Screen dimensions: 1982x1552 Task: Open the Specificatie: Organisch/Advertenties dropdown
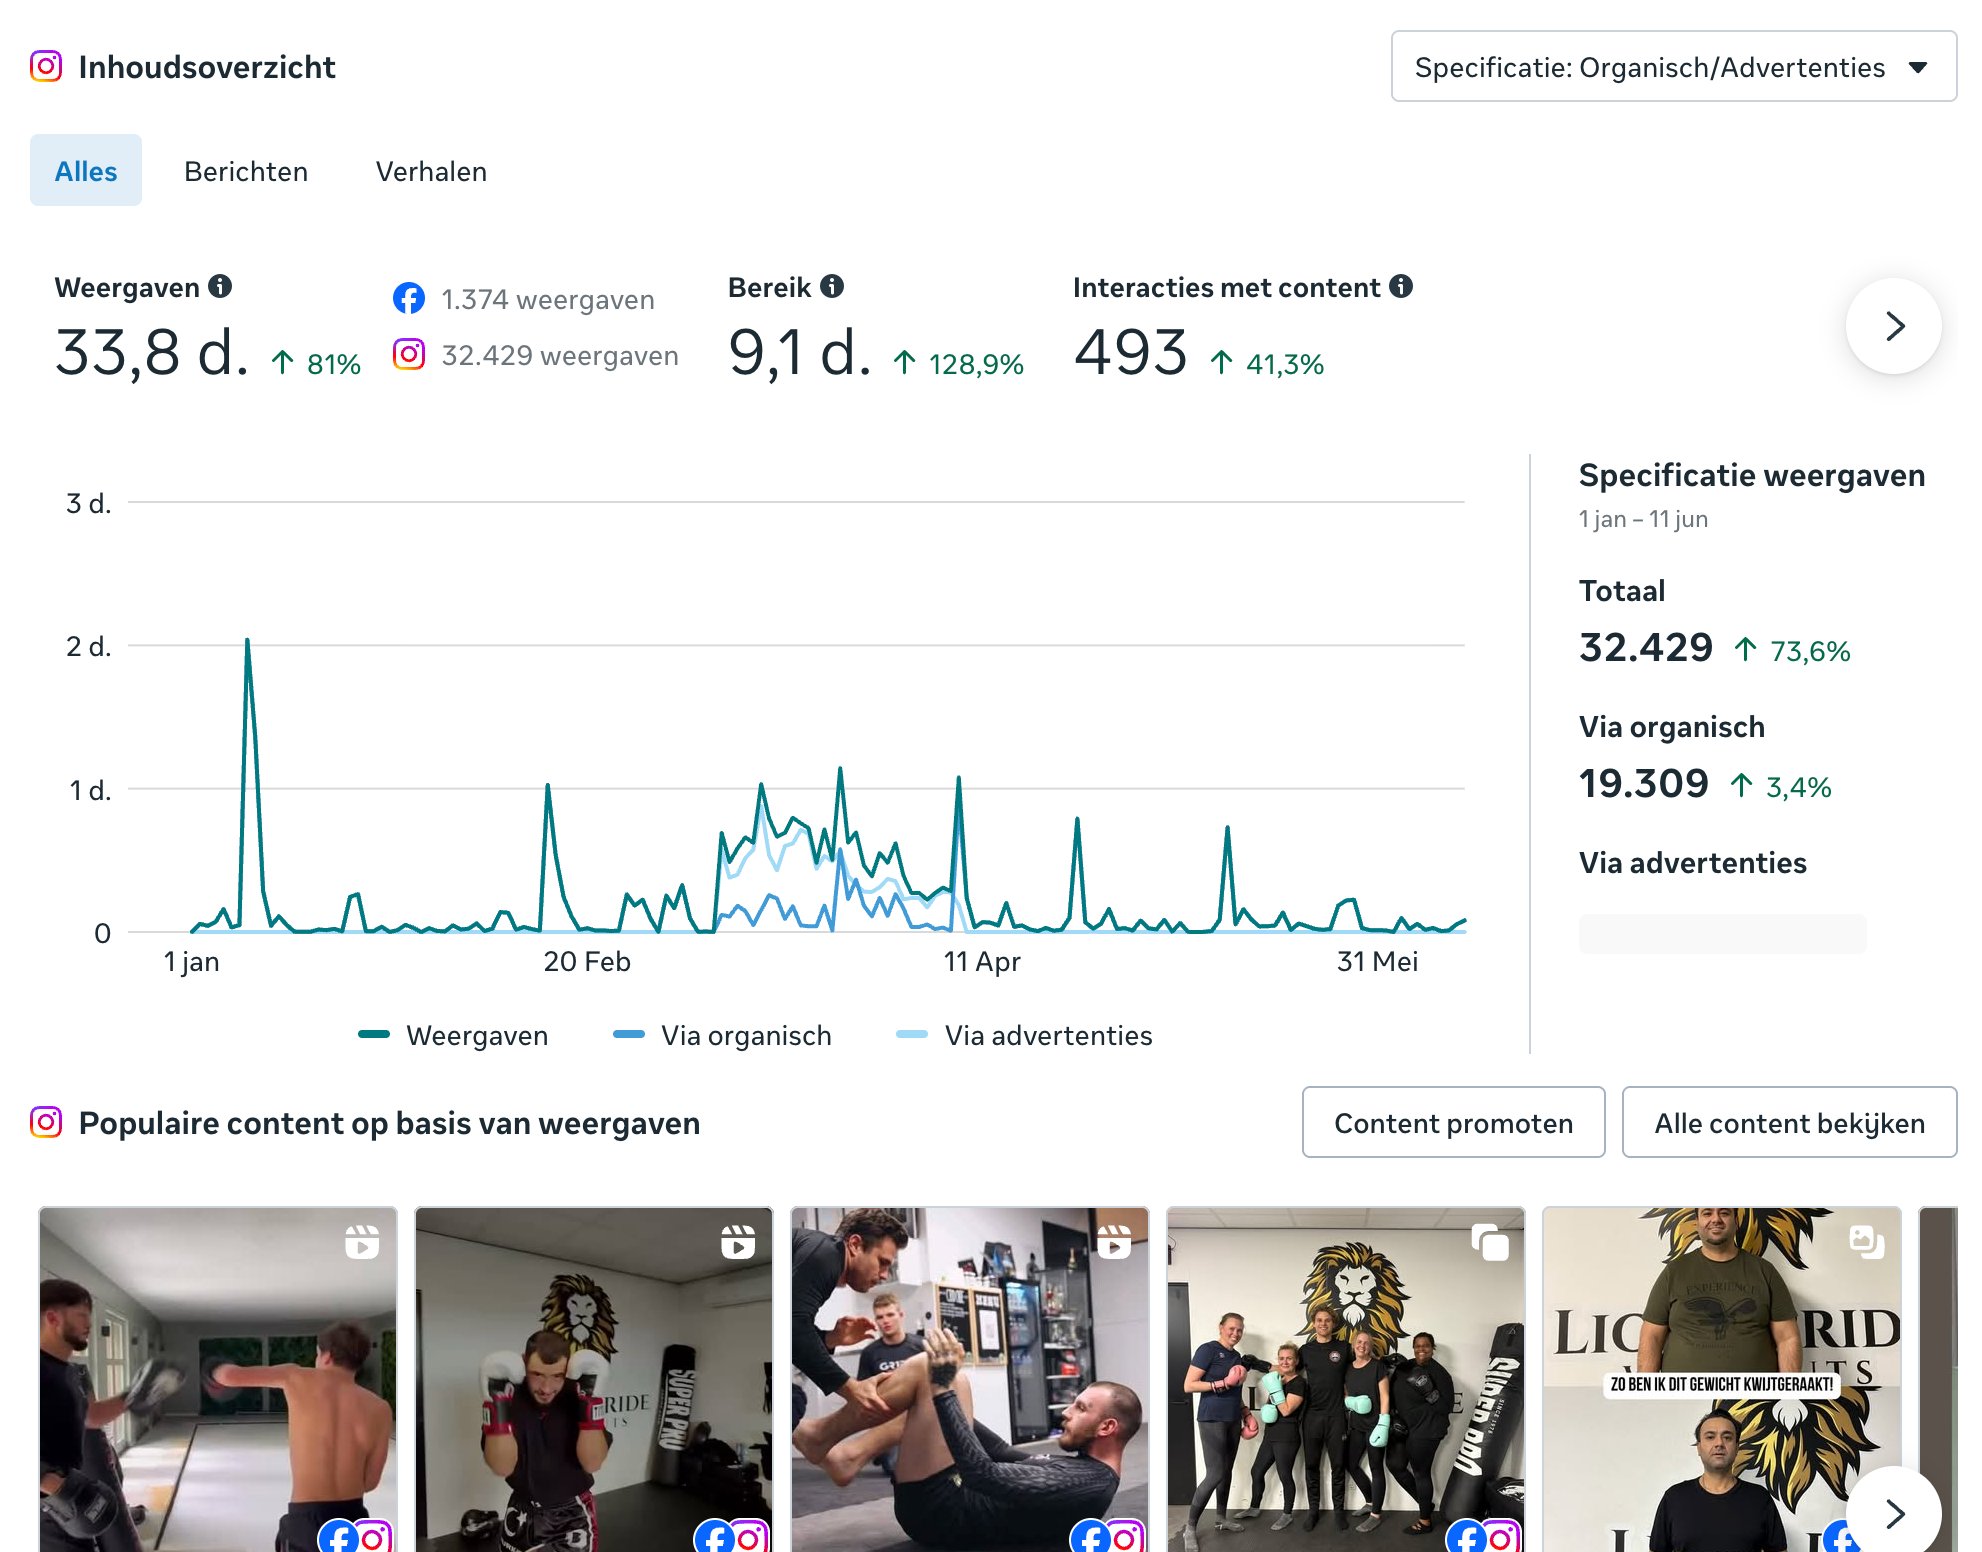tap(1673, 66)
